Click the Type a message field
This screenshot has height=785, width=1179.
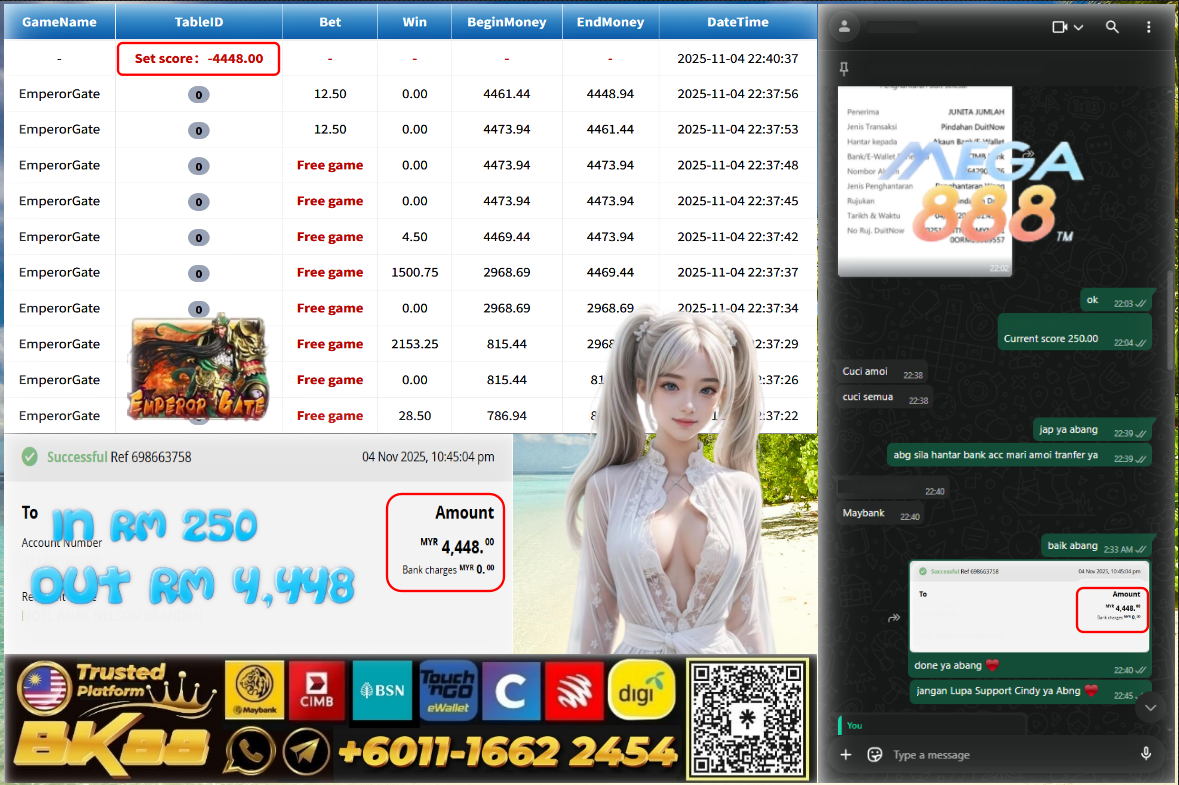(1010, 754)
